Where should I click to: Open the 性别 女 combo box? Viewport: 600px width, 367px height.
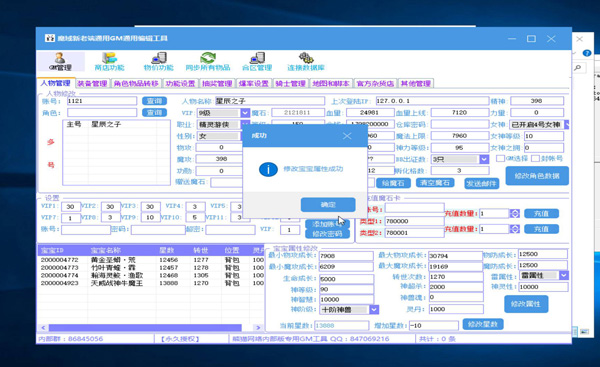[220, 136]
